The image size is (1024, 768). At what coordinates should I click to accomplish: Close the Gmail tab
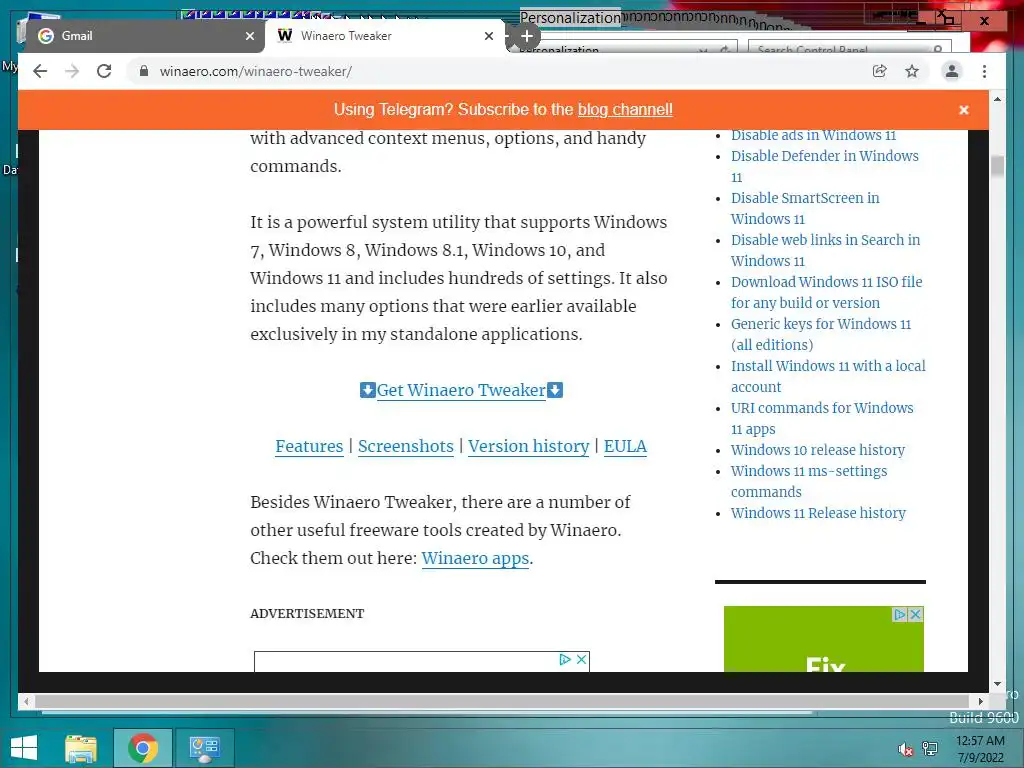click(249, 36)
